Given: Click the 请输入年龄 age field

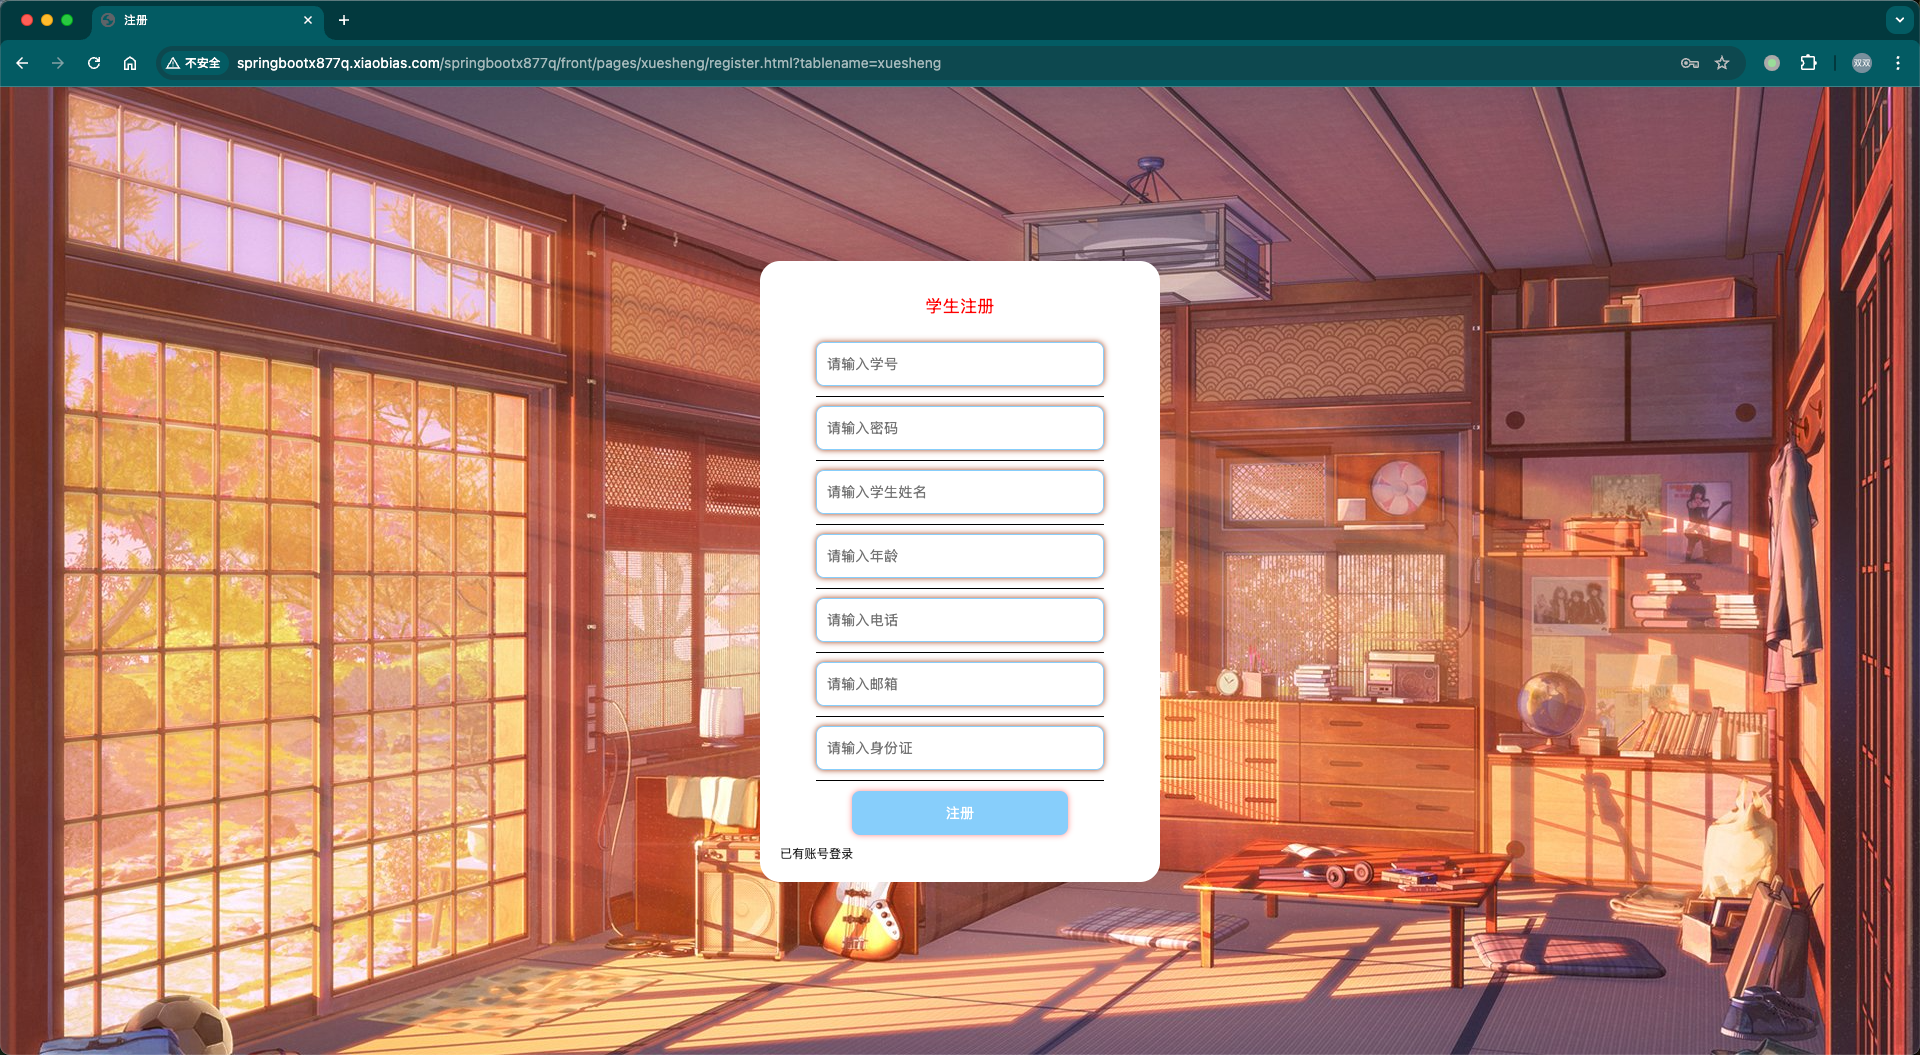Looking at the screenshot, I should click(960, 556).
